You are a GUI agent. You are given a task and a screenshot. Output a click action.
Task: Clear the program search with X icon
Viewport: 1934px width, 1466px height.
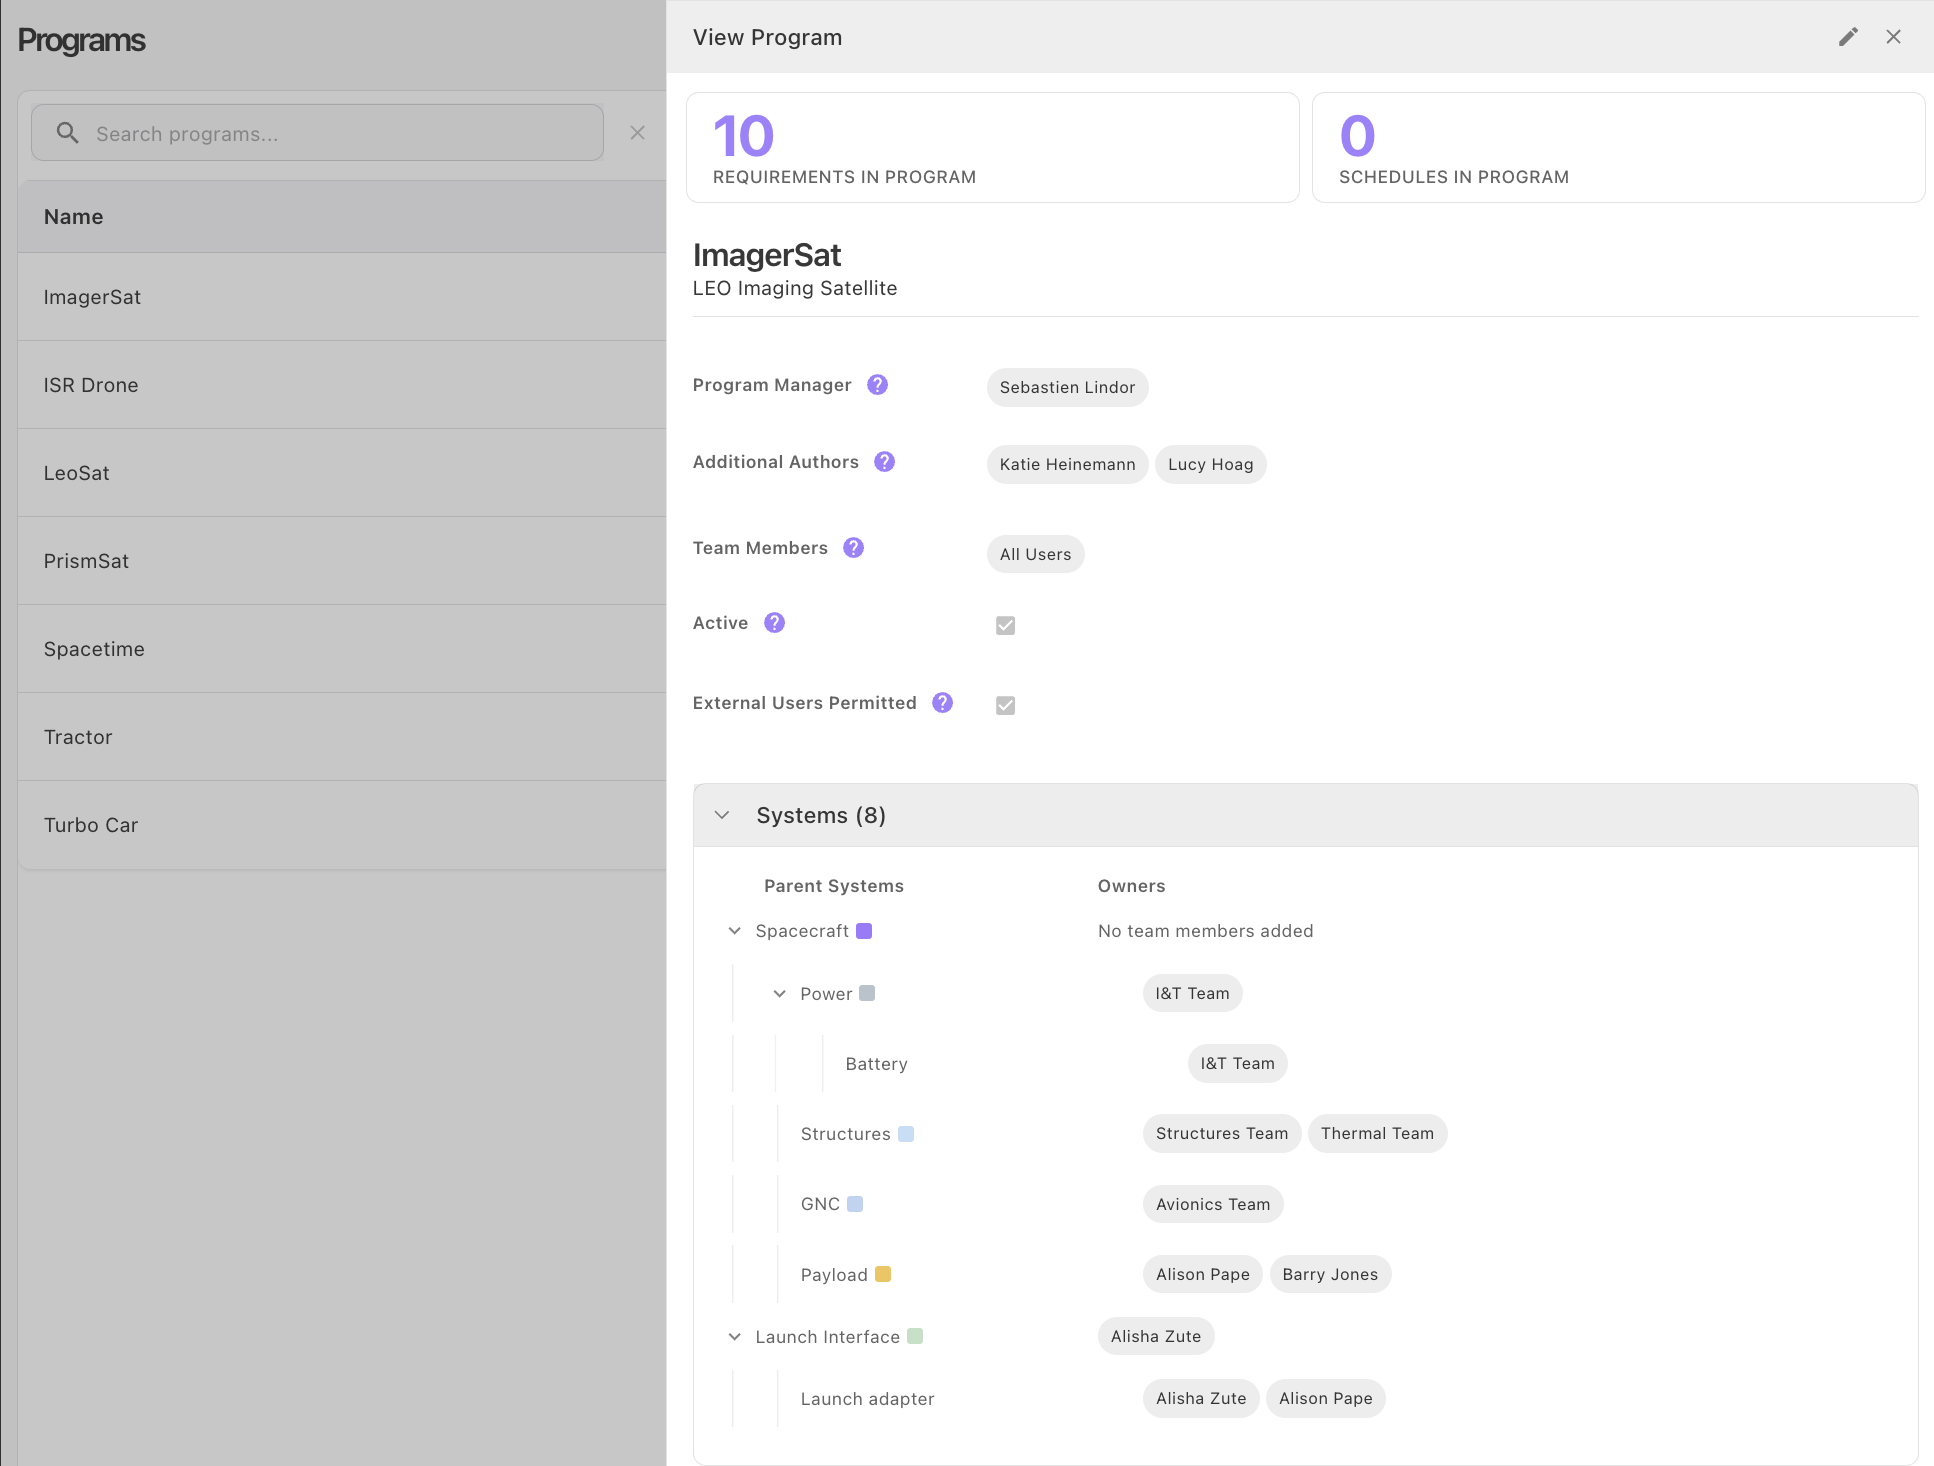[637, 133]
